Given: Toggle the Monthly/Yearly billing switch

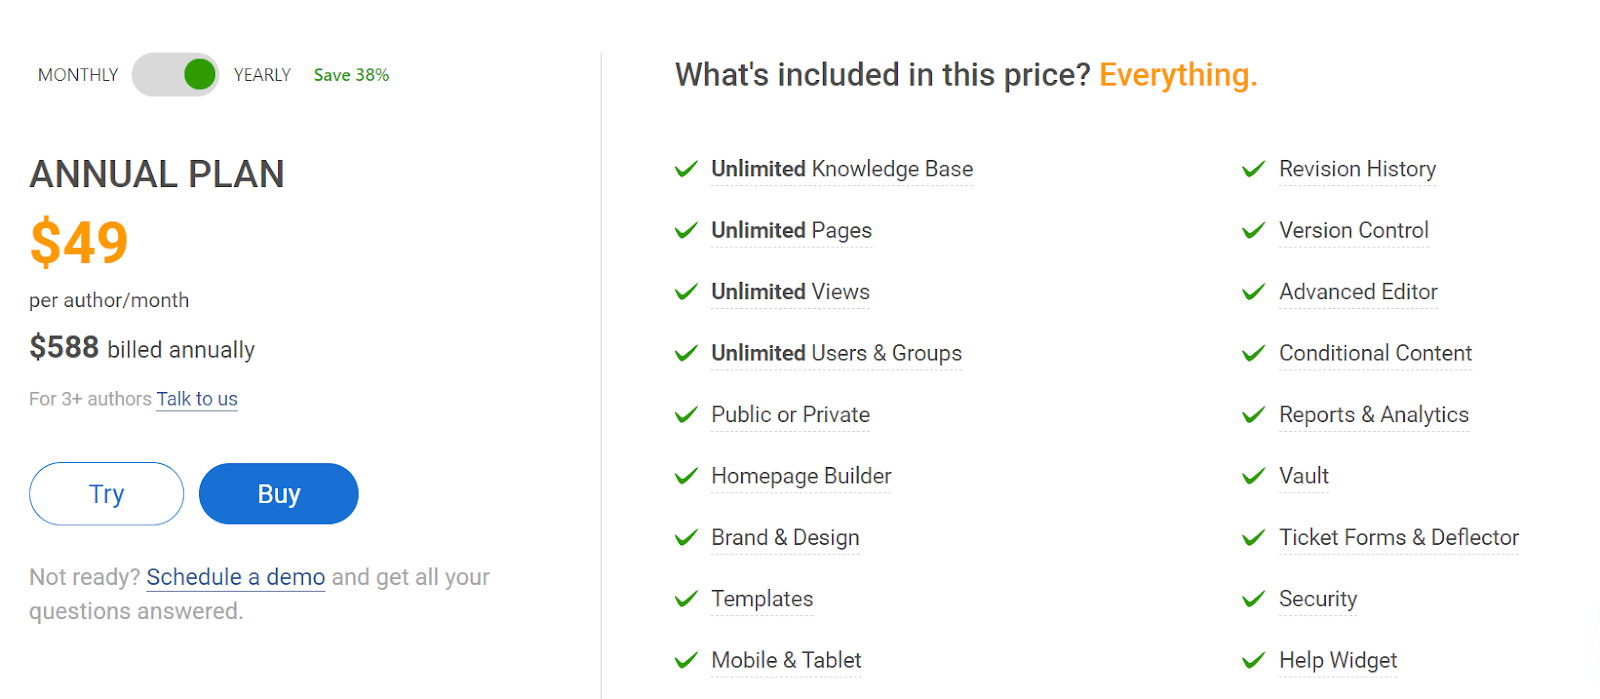Looking at the screenshot, I should click(x=176, y=75).
